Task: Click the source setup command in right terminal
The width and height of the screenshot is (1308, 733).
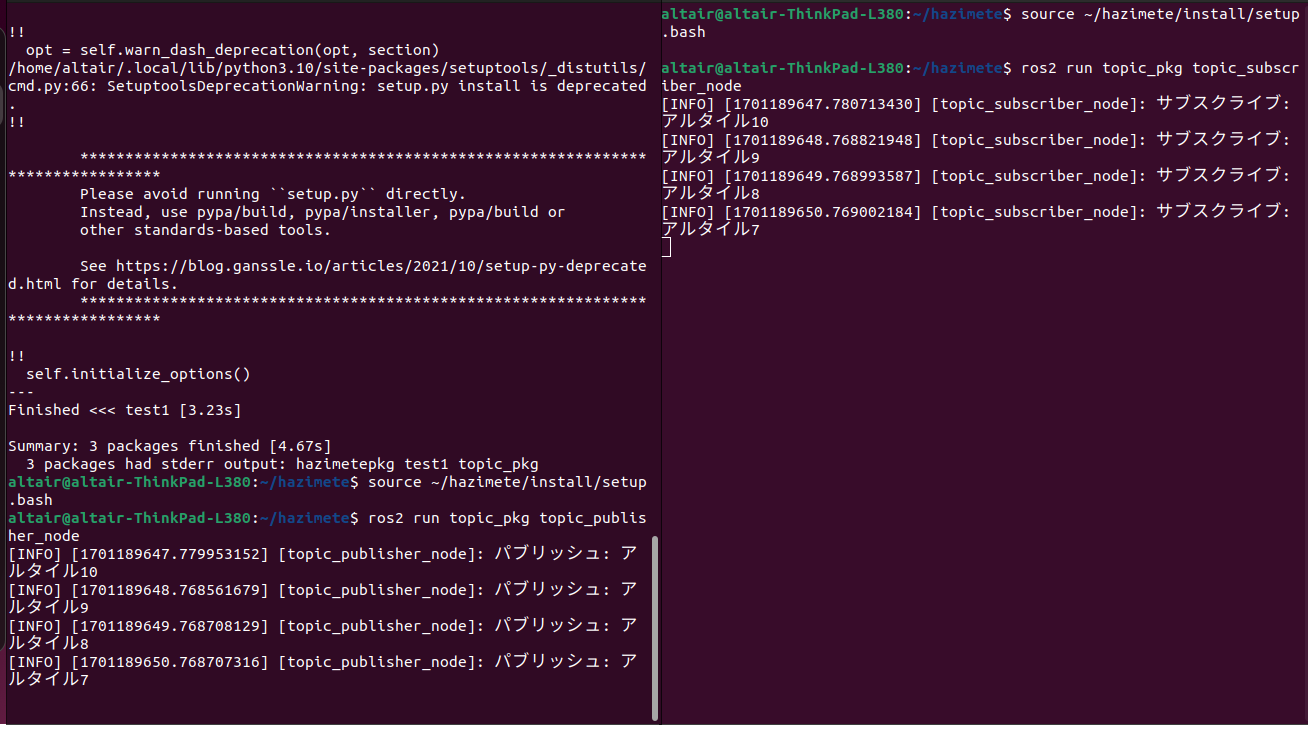Action: 1158,14
